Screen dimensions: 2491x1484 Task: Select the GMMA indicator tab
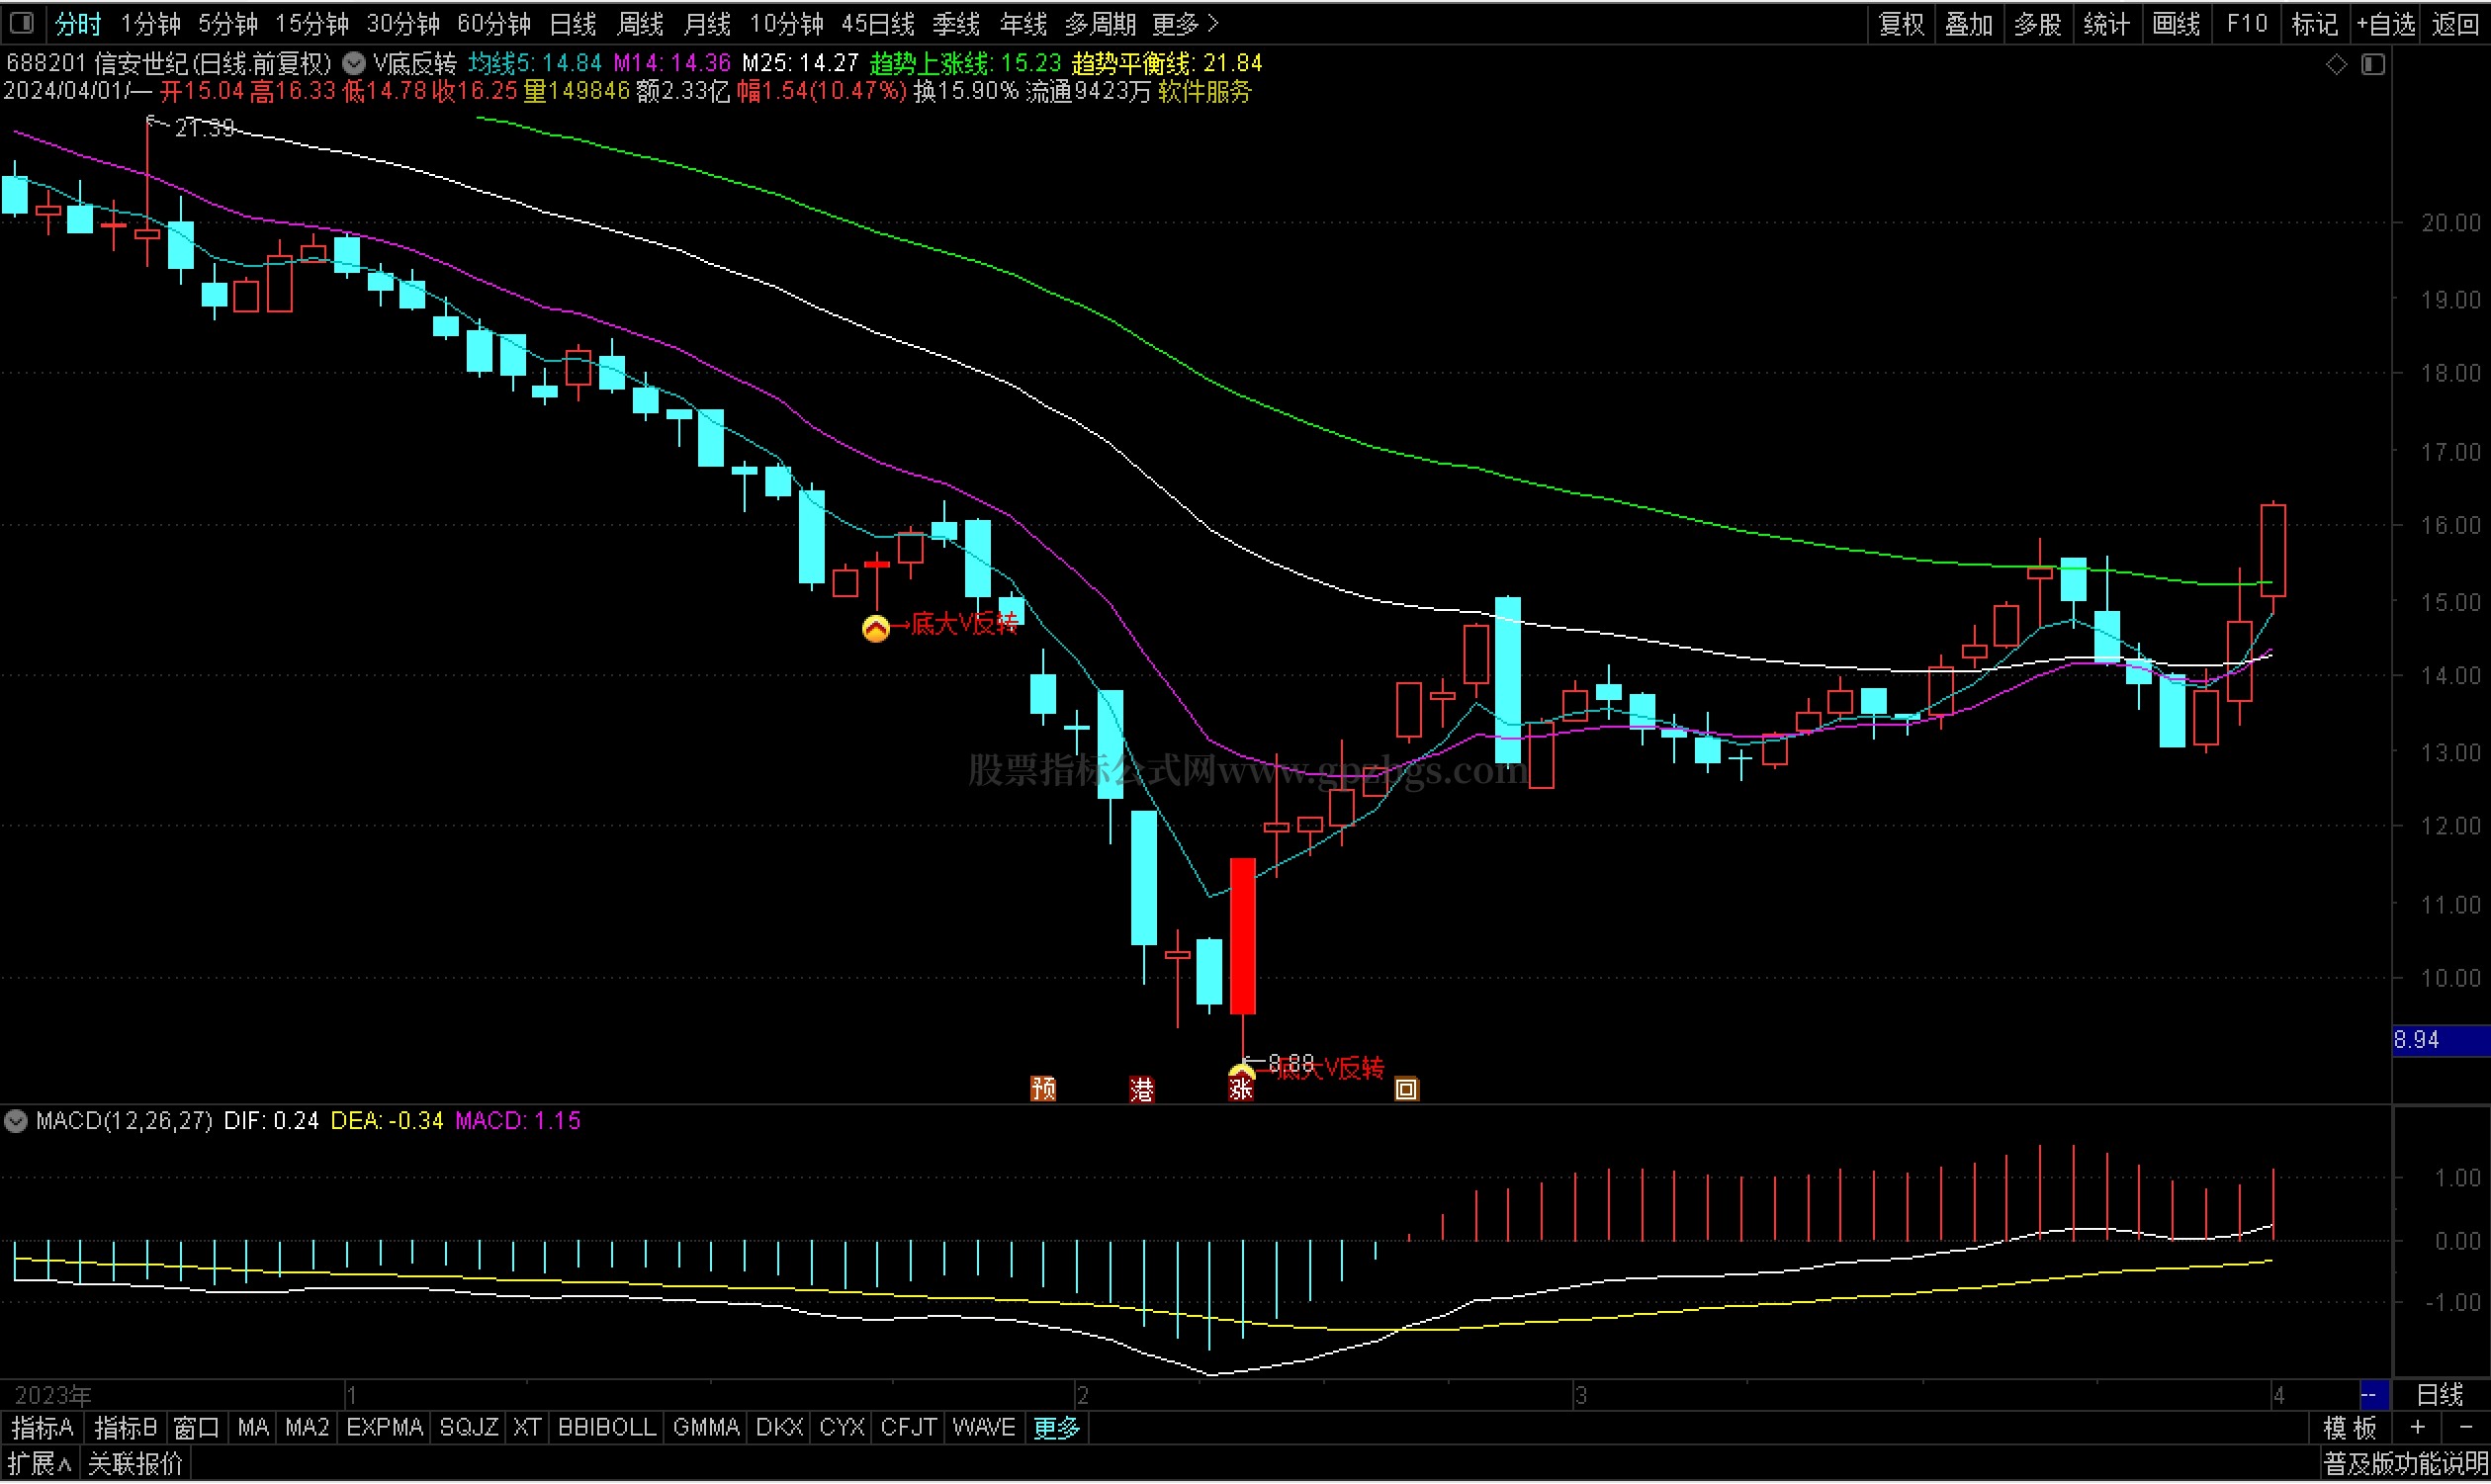706,1429
